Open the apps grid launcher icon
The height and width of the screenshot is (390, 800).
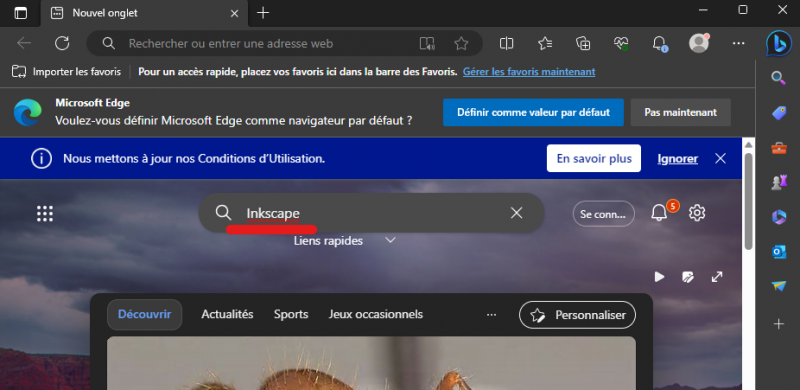[x=45, y=213]
